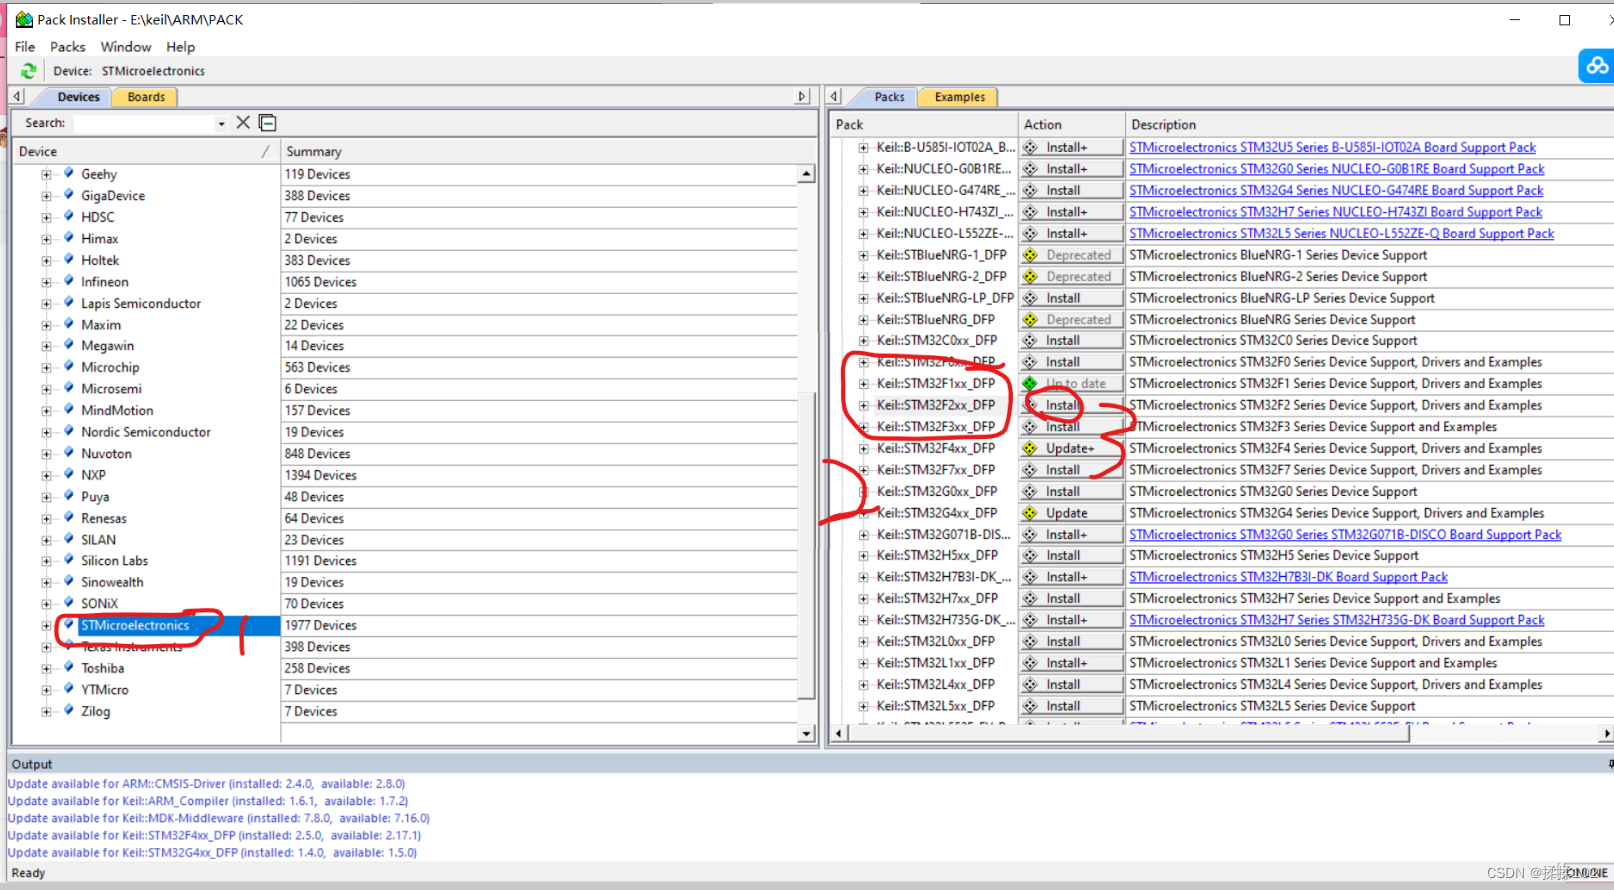Click the NXP vendor diamond icon
1614x890 pixels.
(x=69, y=474)
